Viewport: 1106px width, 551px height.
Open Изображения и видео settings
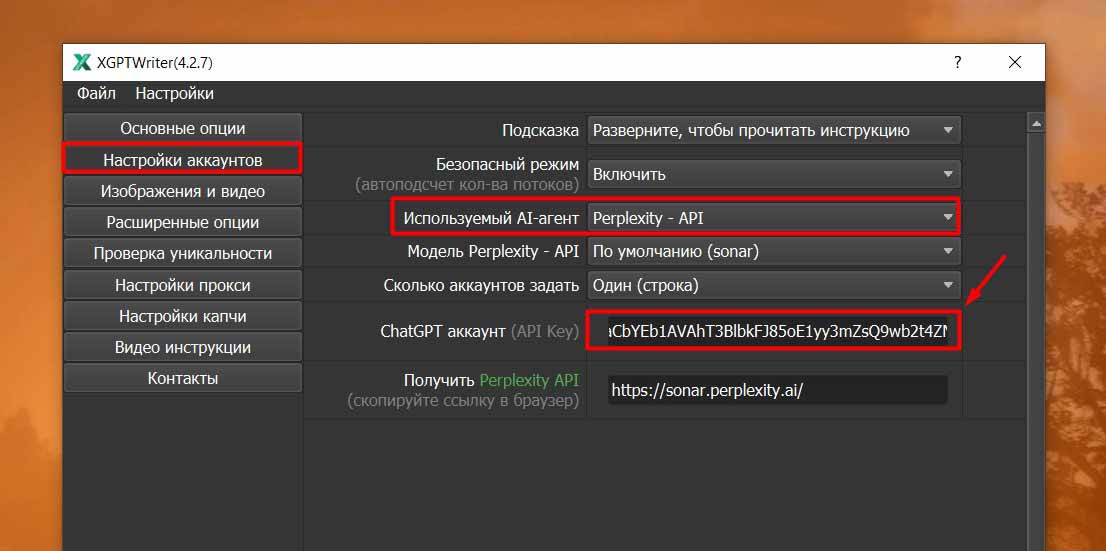point(182,191)
